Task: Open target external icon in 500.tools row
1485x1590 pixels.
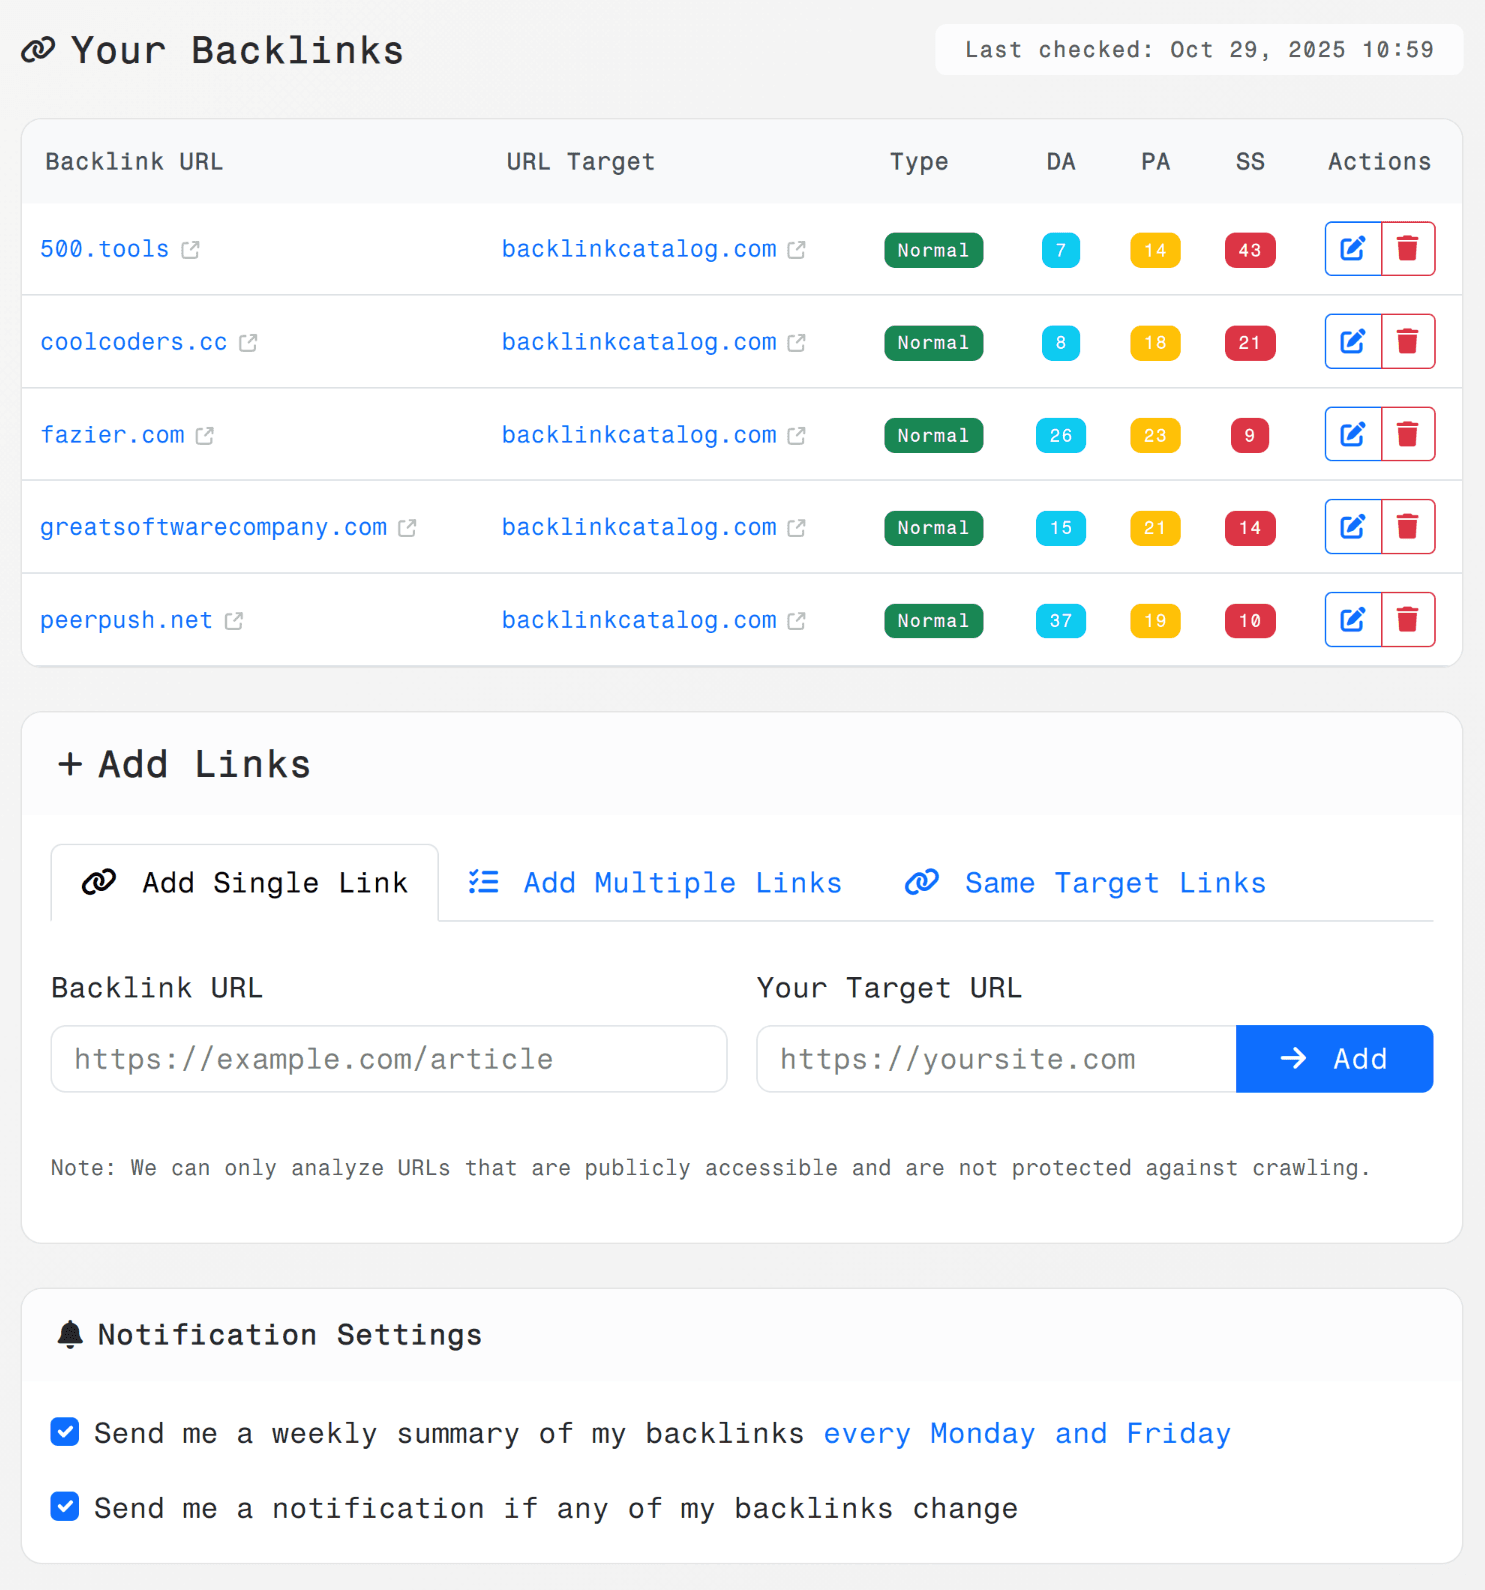Action: [796, 250]
